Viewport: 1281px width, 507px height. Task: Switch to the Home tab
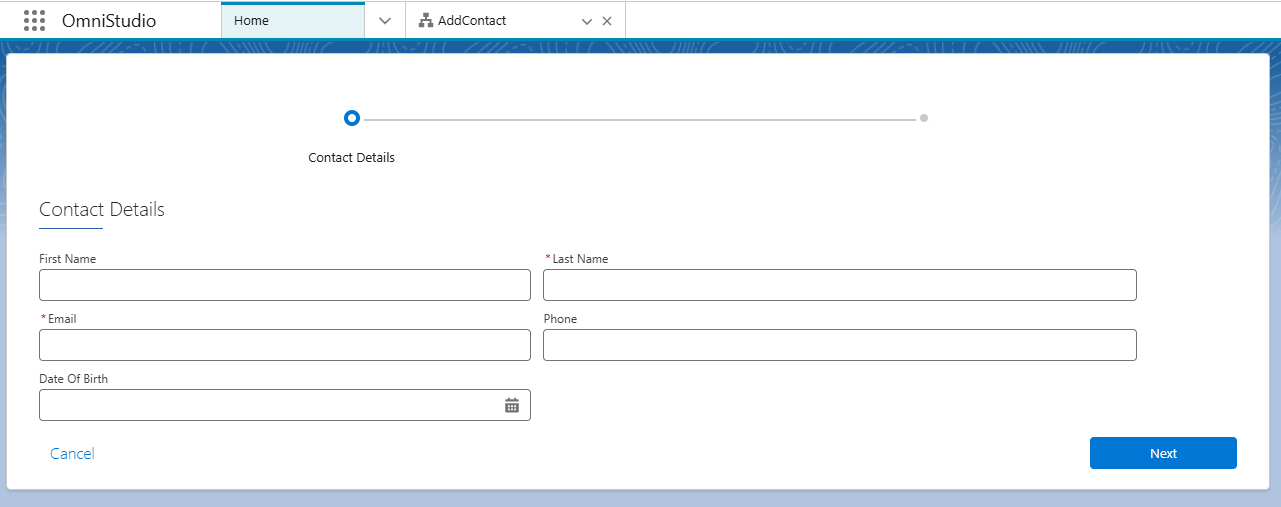tap(292, 21)
